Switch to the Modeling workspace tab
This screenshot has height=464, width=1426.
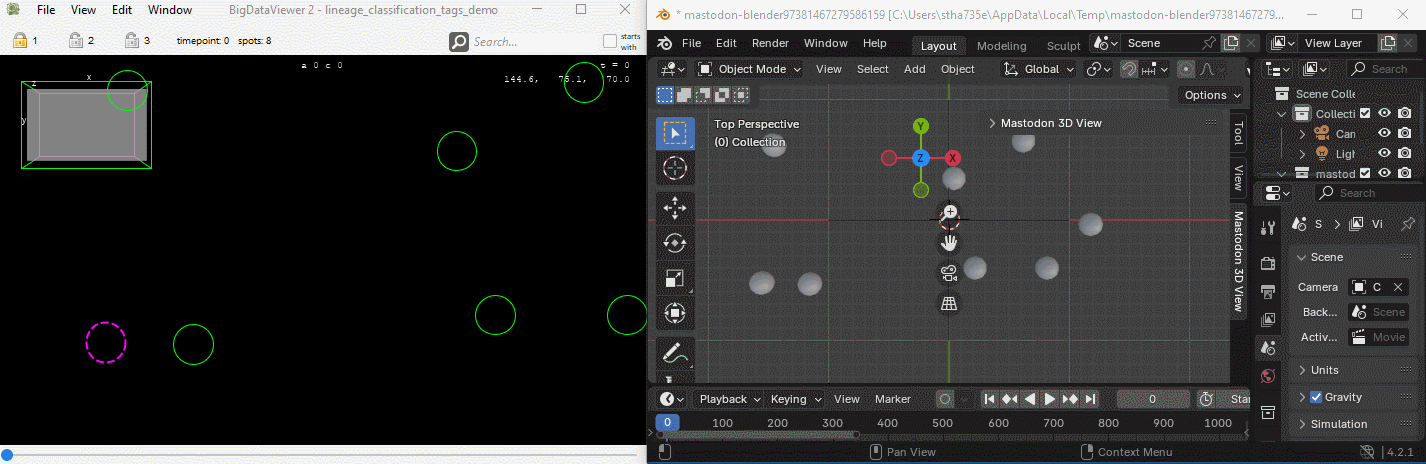pos(1001,45)
